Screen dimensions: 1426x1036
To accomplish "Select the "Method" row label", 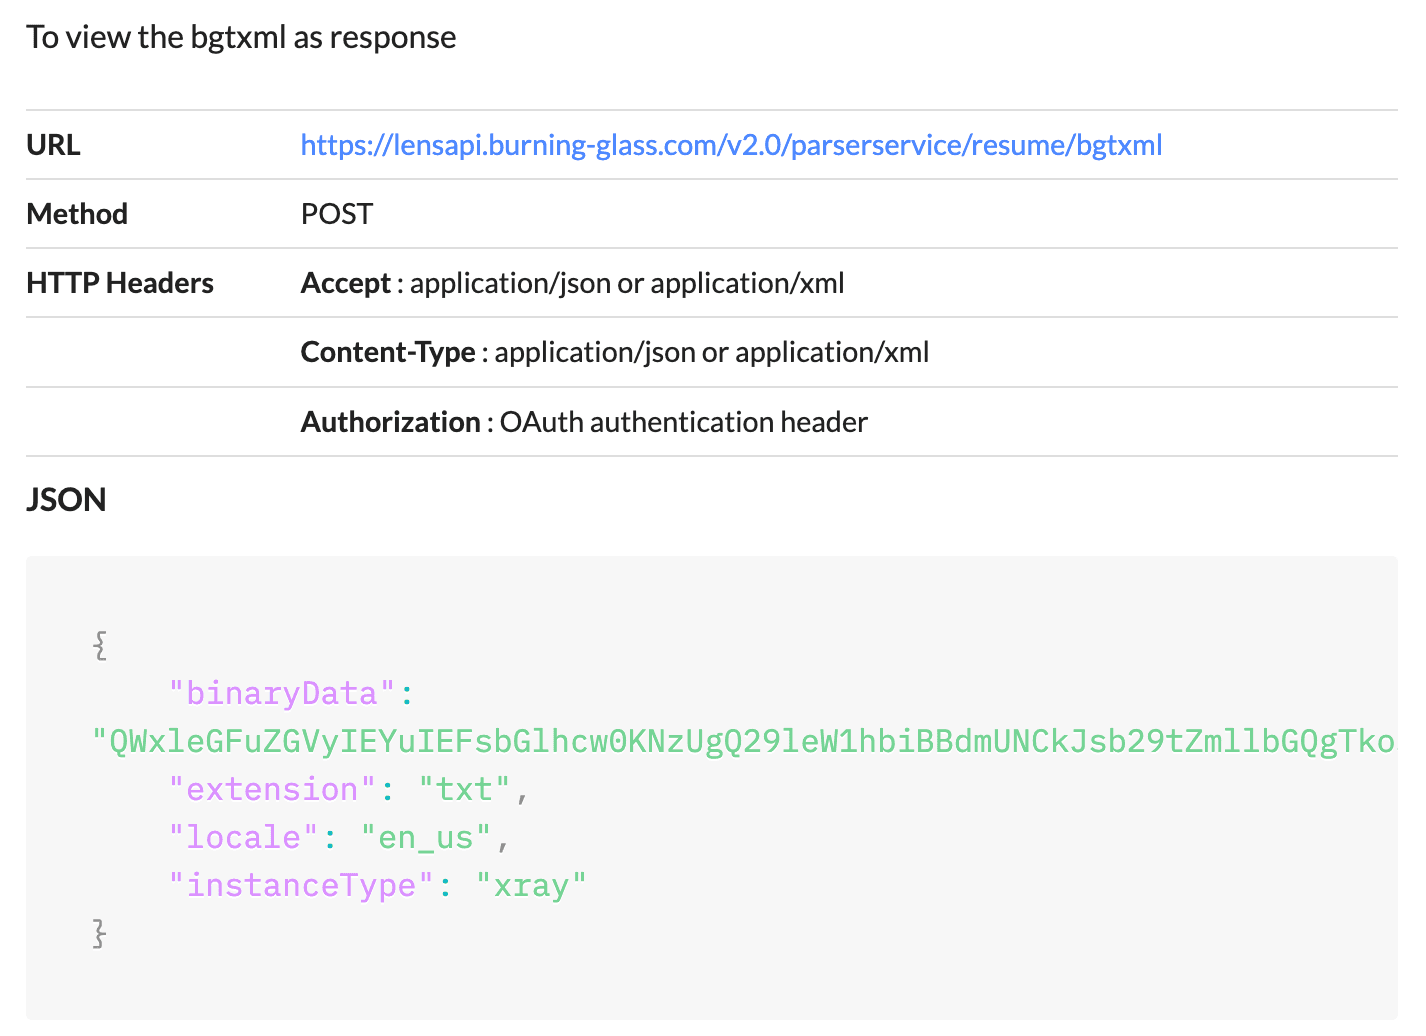I will (x=77, y=214).
